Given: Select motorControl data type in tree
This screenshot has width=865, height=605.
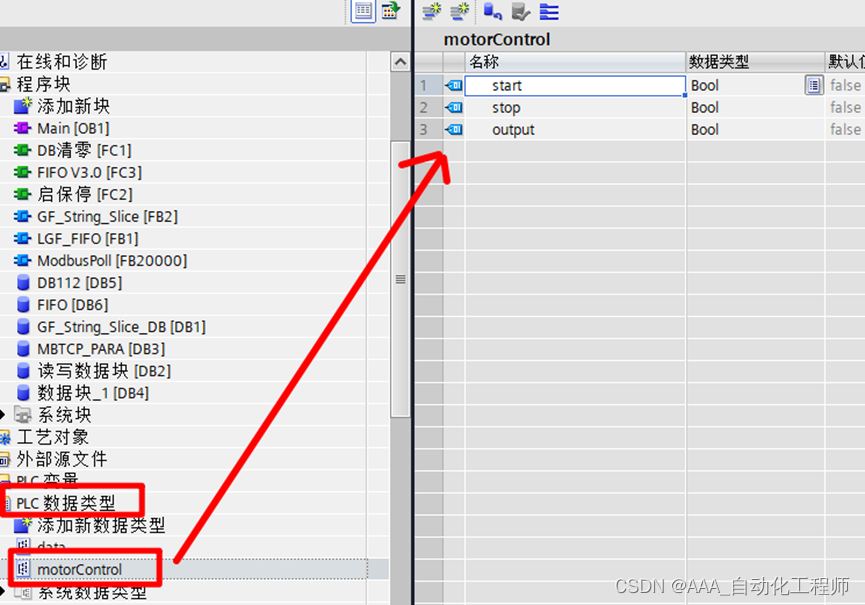Looking at the screenshot, I should (x=79, y=569).
